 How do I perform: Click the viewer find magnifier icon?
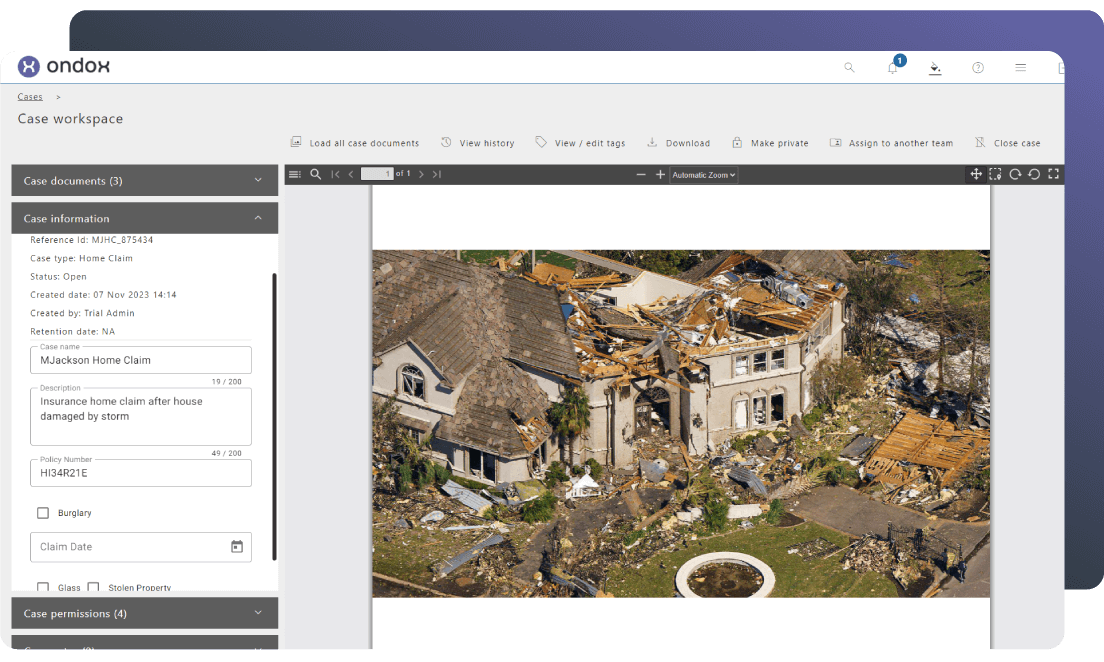tap(315, 174)
